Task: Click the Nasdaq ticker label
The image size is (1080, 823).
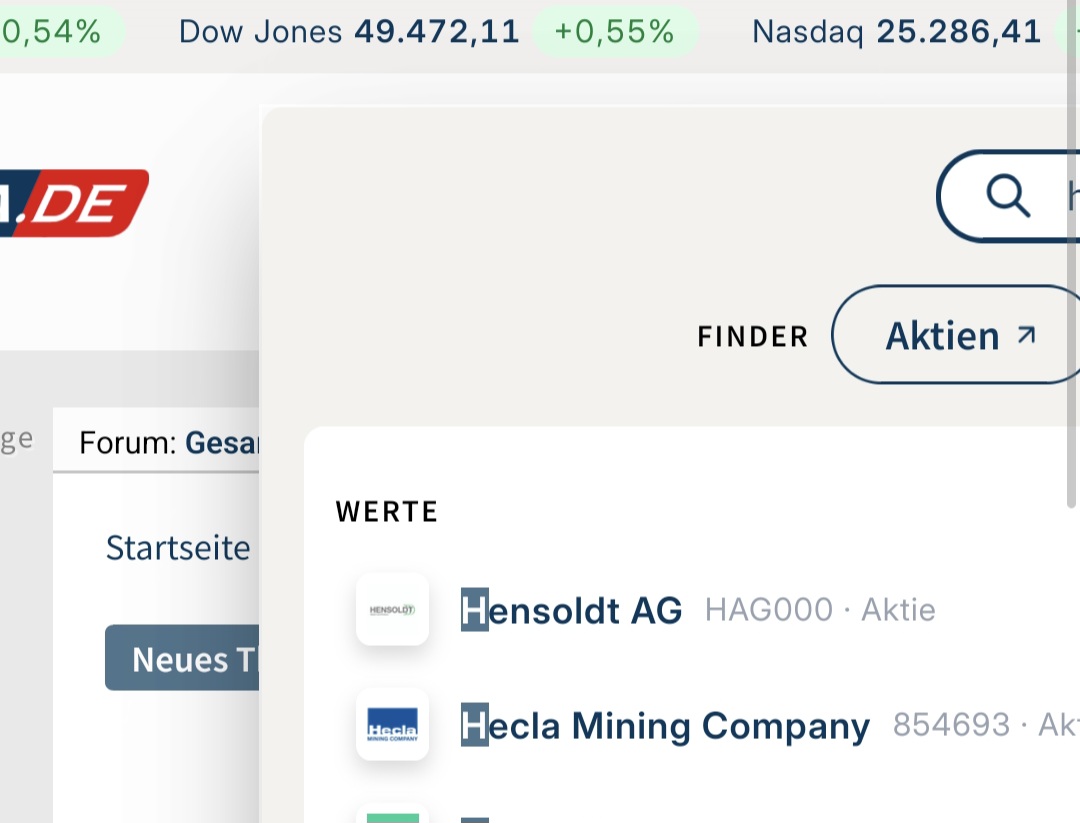Action: click(x=809, y=32)
